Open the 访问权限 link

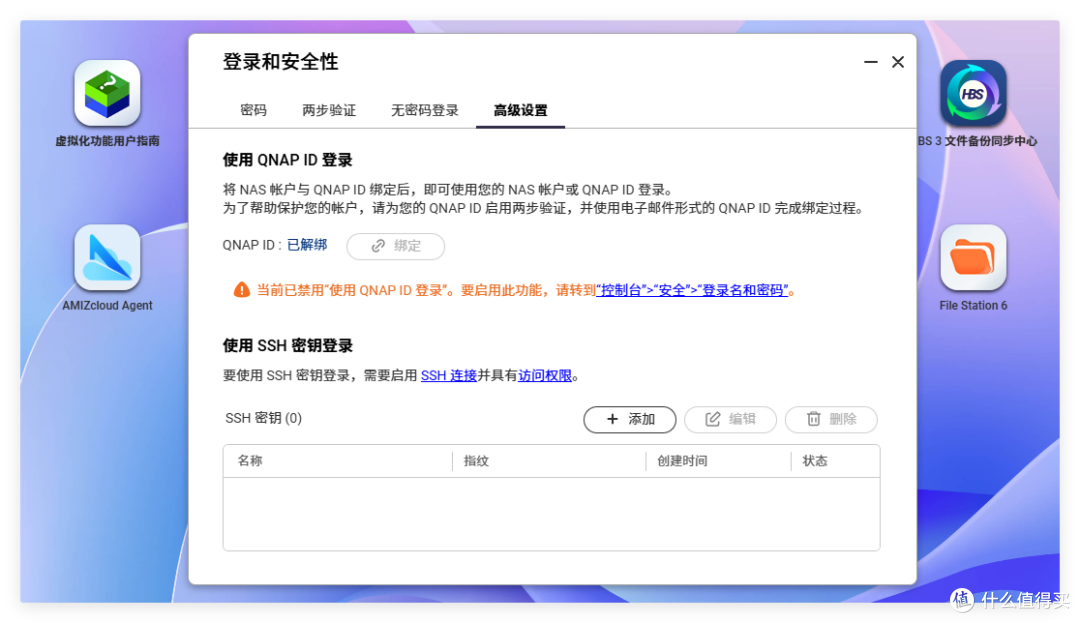tap(545, 376)
